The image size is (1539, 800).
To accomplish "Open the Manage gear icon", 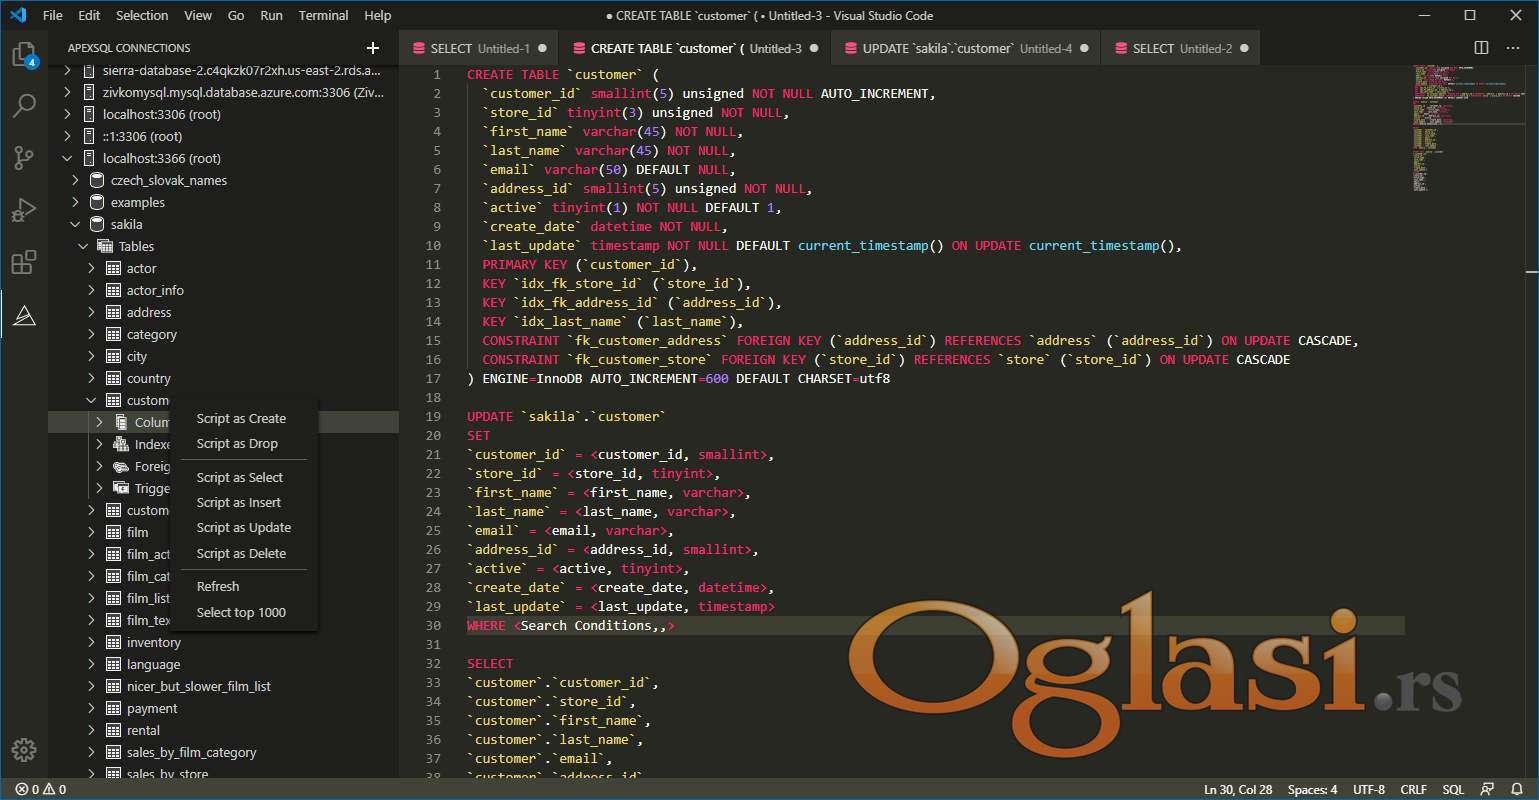I will click(24, 750).
